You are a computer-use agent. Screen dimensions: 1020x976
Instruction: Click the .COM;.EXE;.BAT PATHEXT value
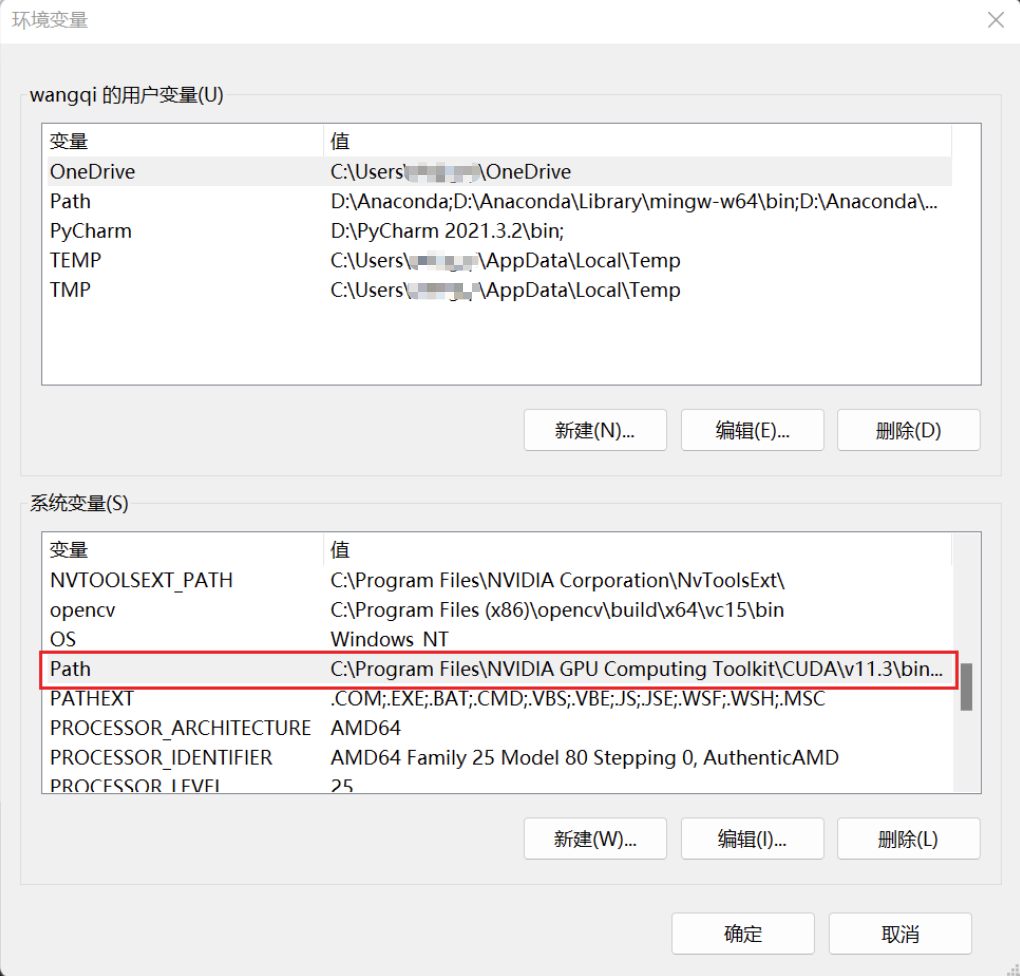click(577, 698)
